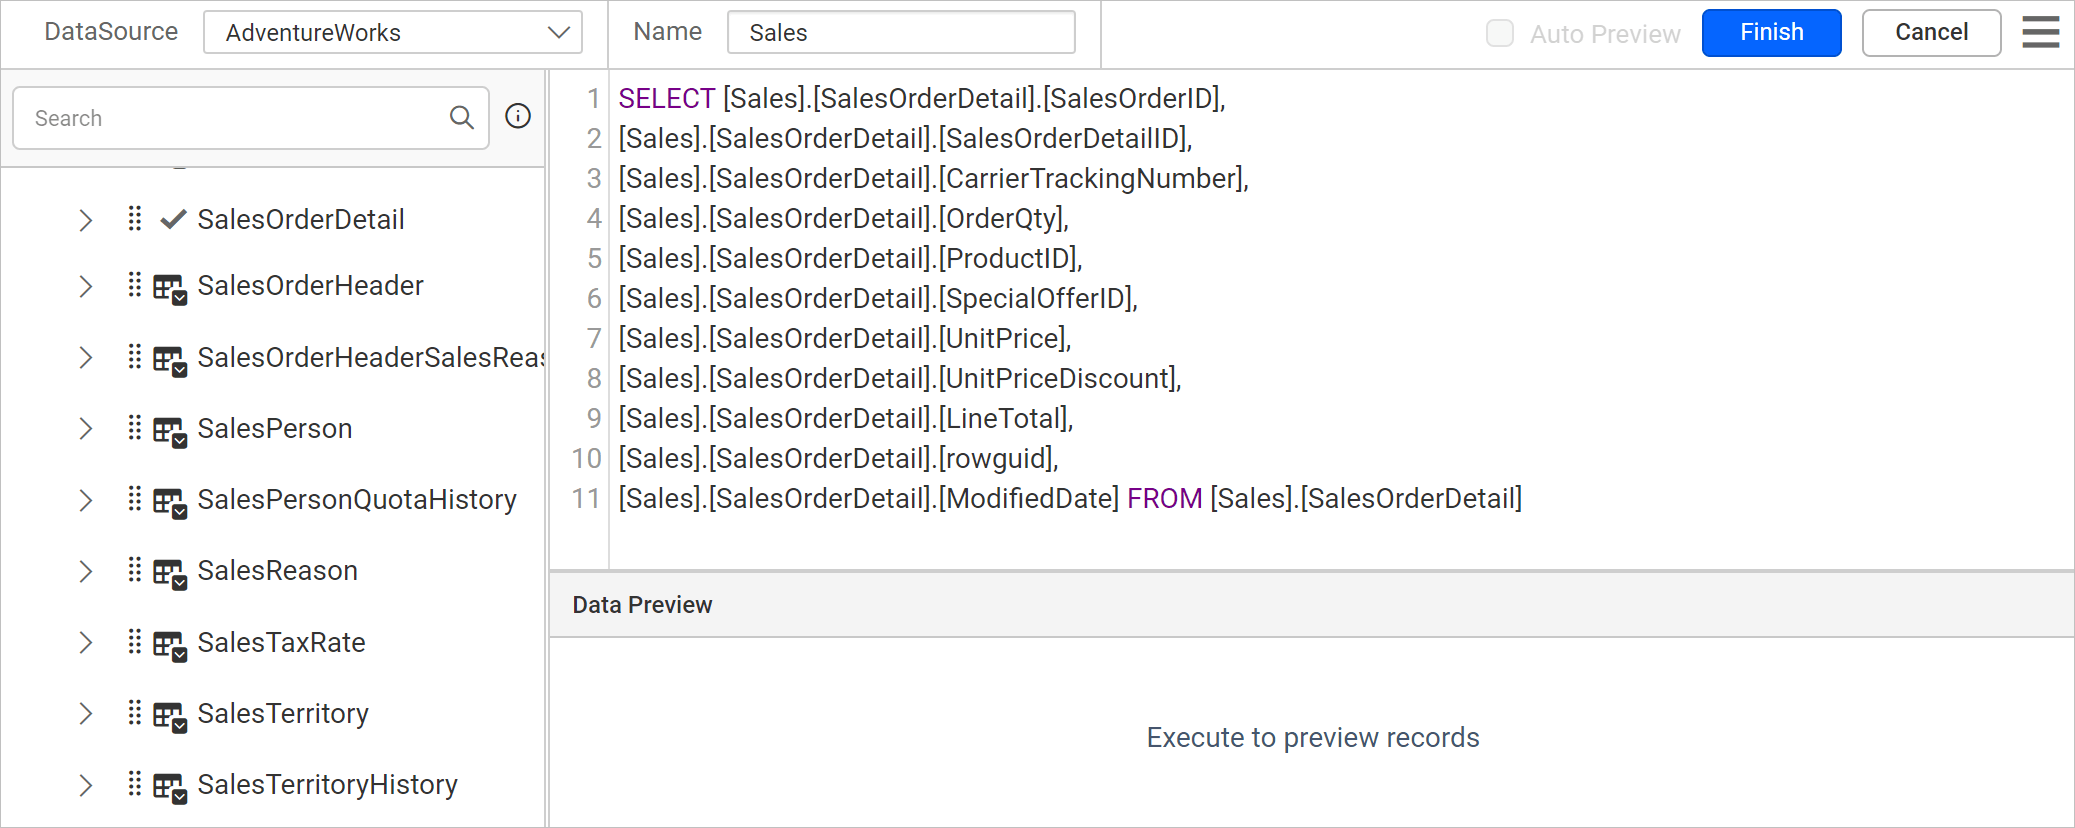The width and height of the screenshot is (2075, 828).
Task: Select the Data Preview section header
Action: click(643, 604)
